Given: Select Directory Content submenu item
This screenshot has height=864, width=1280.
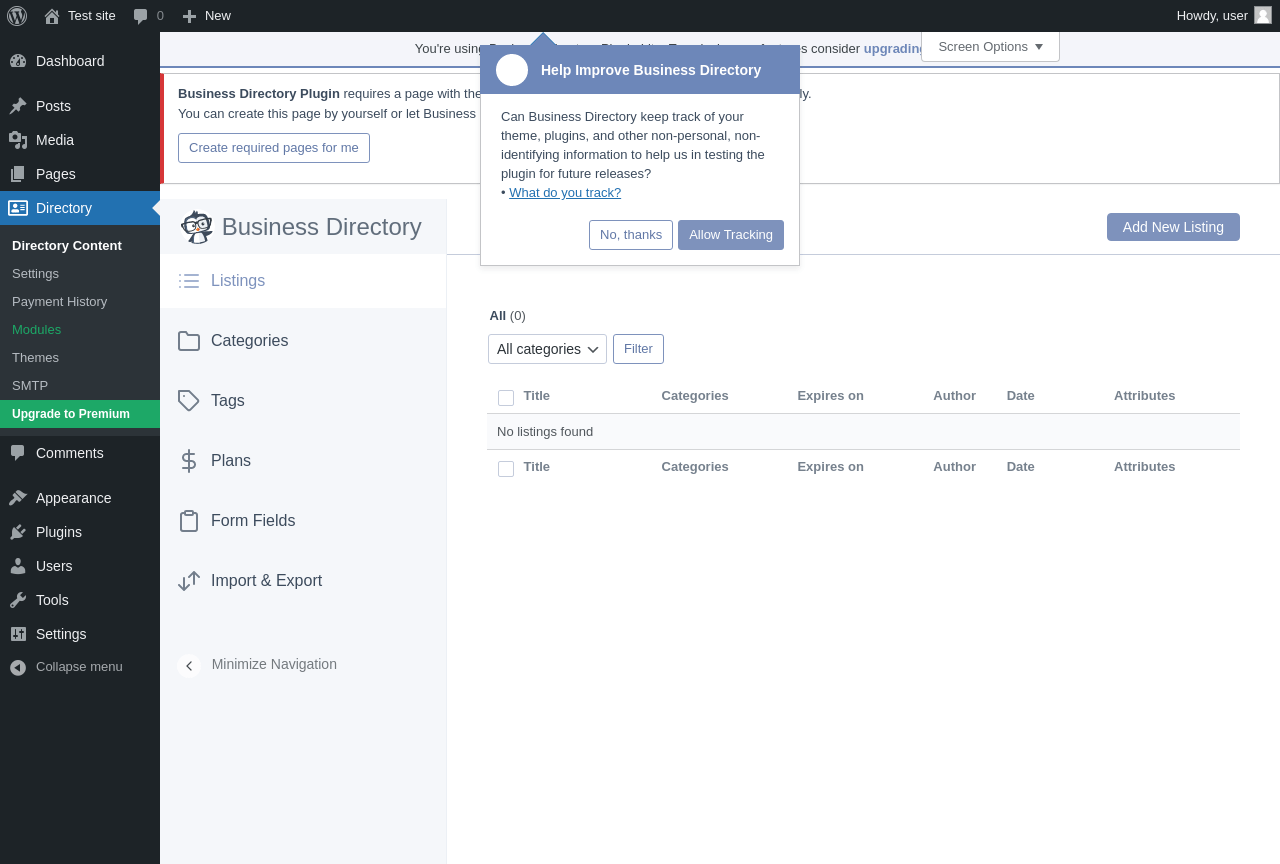Looking at the screenshot, I should point(67,246).
